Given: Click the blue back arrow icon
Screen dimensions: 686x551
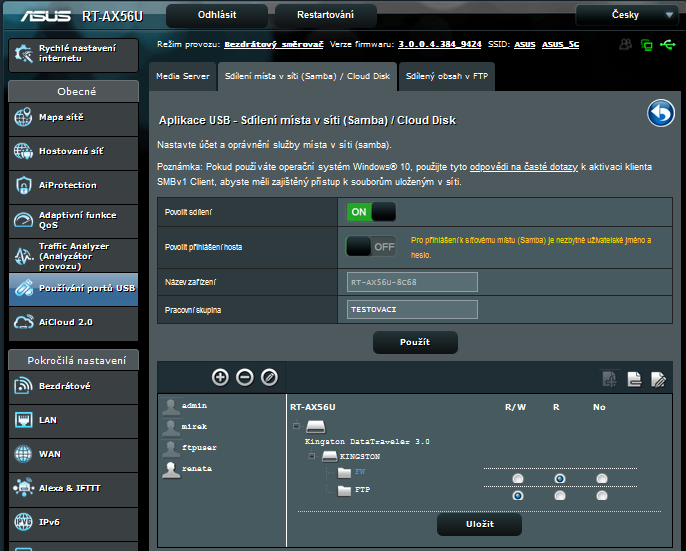Looking at the screenshot, I should coord(660,113).
